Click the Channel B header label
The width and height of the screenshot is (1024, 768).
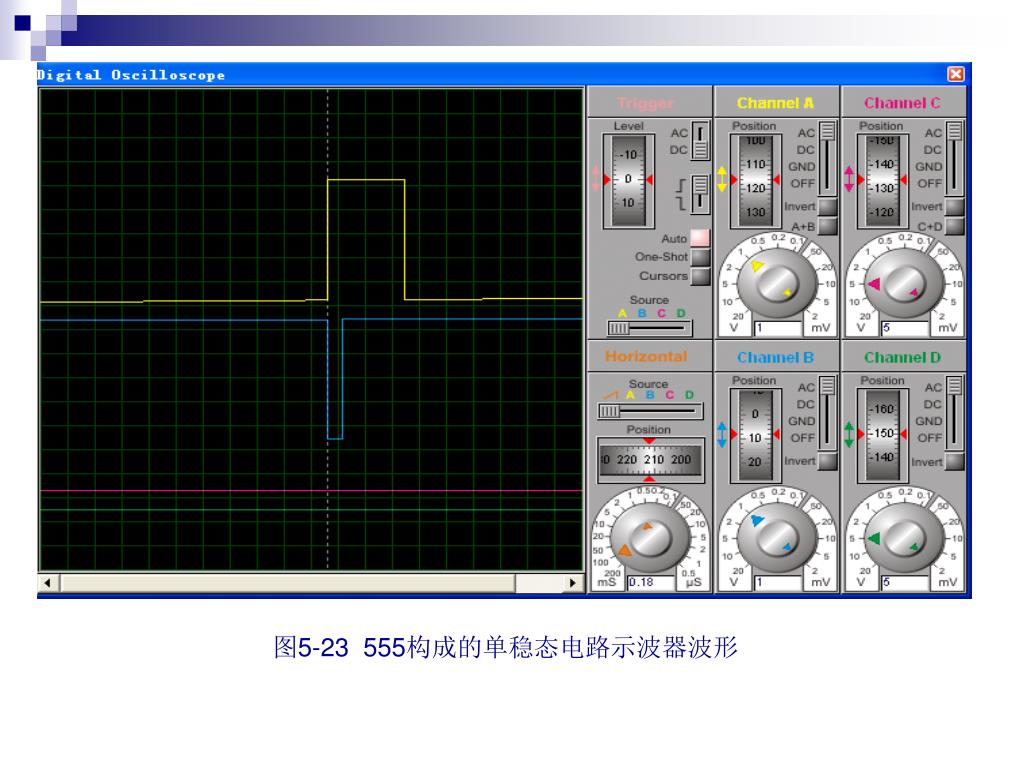tap(775, 358)
